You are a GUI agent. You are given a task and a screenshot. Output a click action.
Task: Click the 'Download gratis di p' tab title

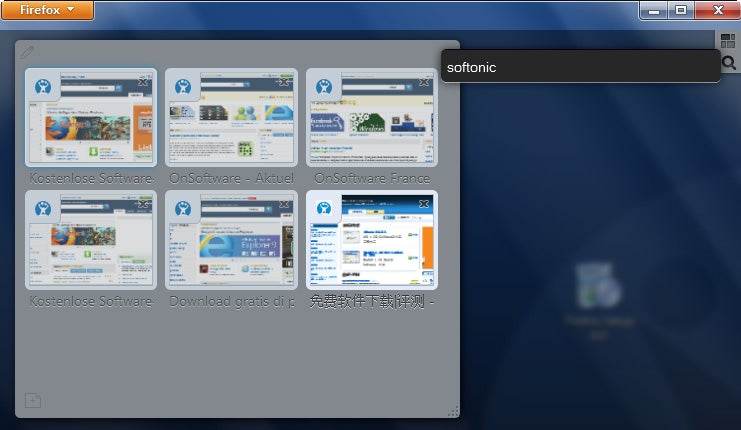(231, 300)
